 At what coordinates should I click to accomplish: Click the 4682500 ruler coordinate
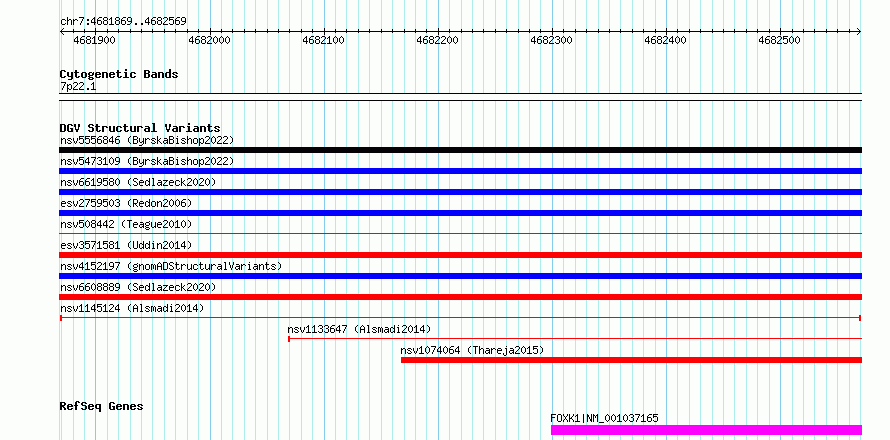pyautogui.click(x=779, y=40)
